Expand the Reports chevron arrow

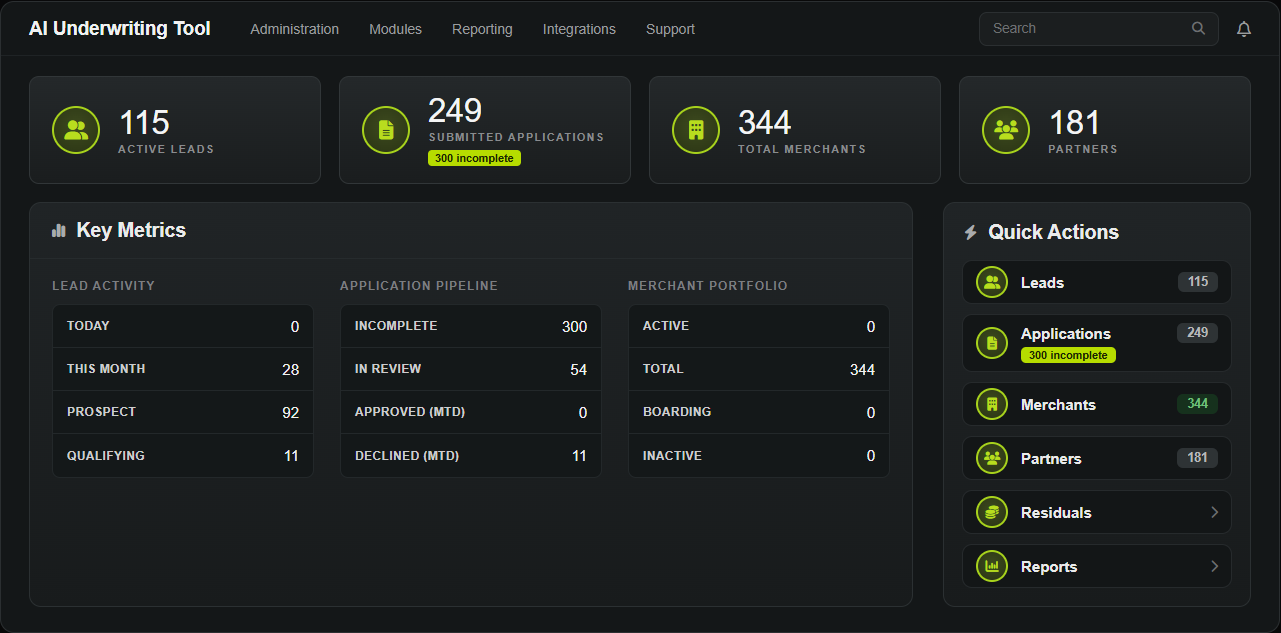pos(1215,566)
